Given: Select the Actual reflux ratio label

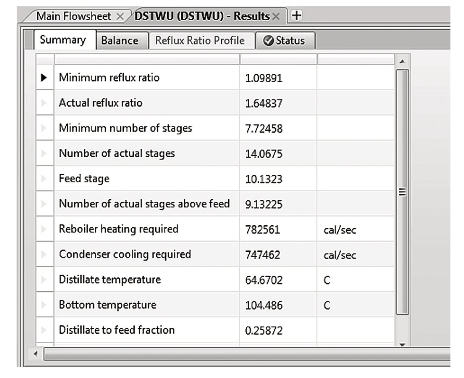Looking at the screenshot, I should (x=101, y=103).
